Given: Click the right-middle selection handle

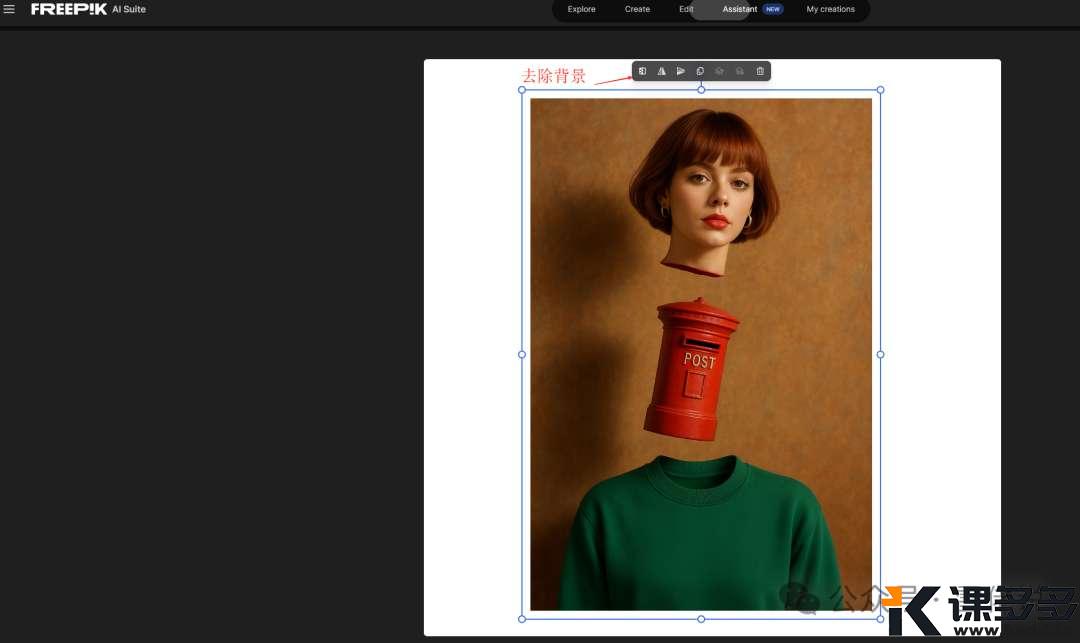Looking at the screenshot, I should click(880, 354).
